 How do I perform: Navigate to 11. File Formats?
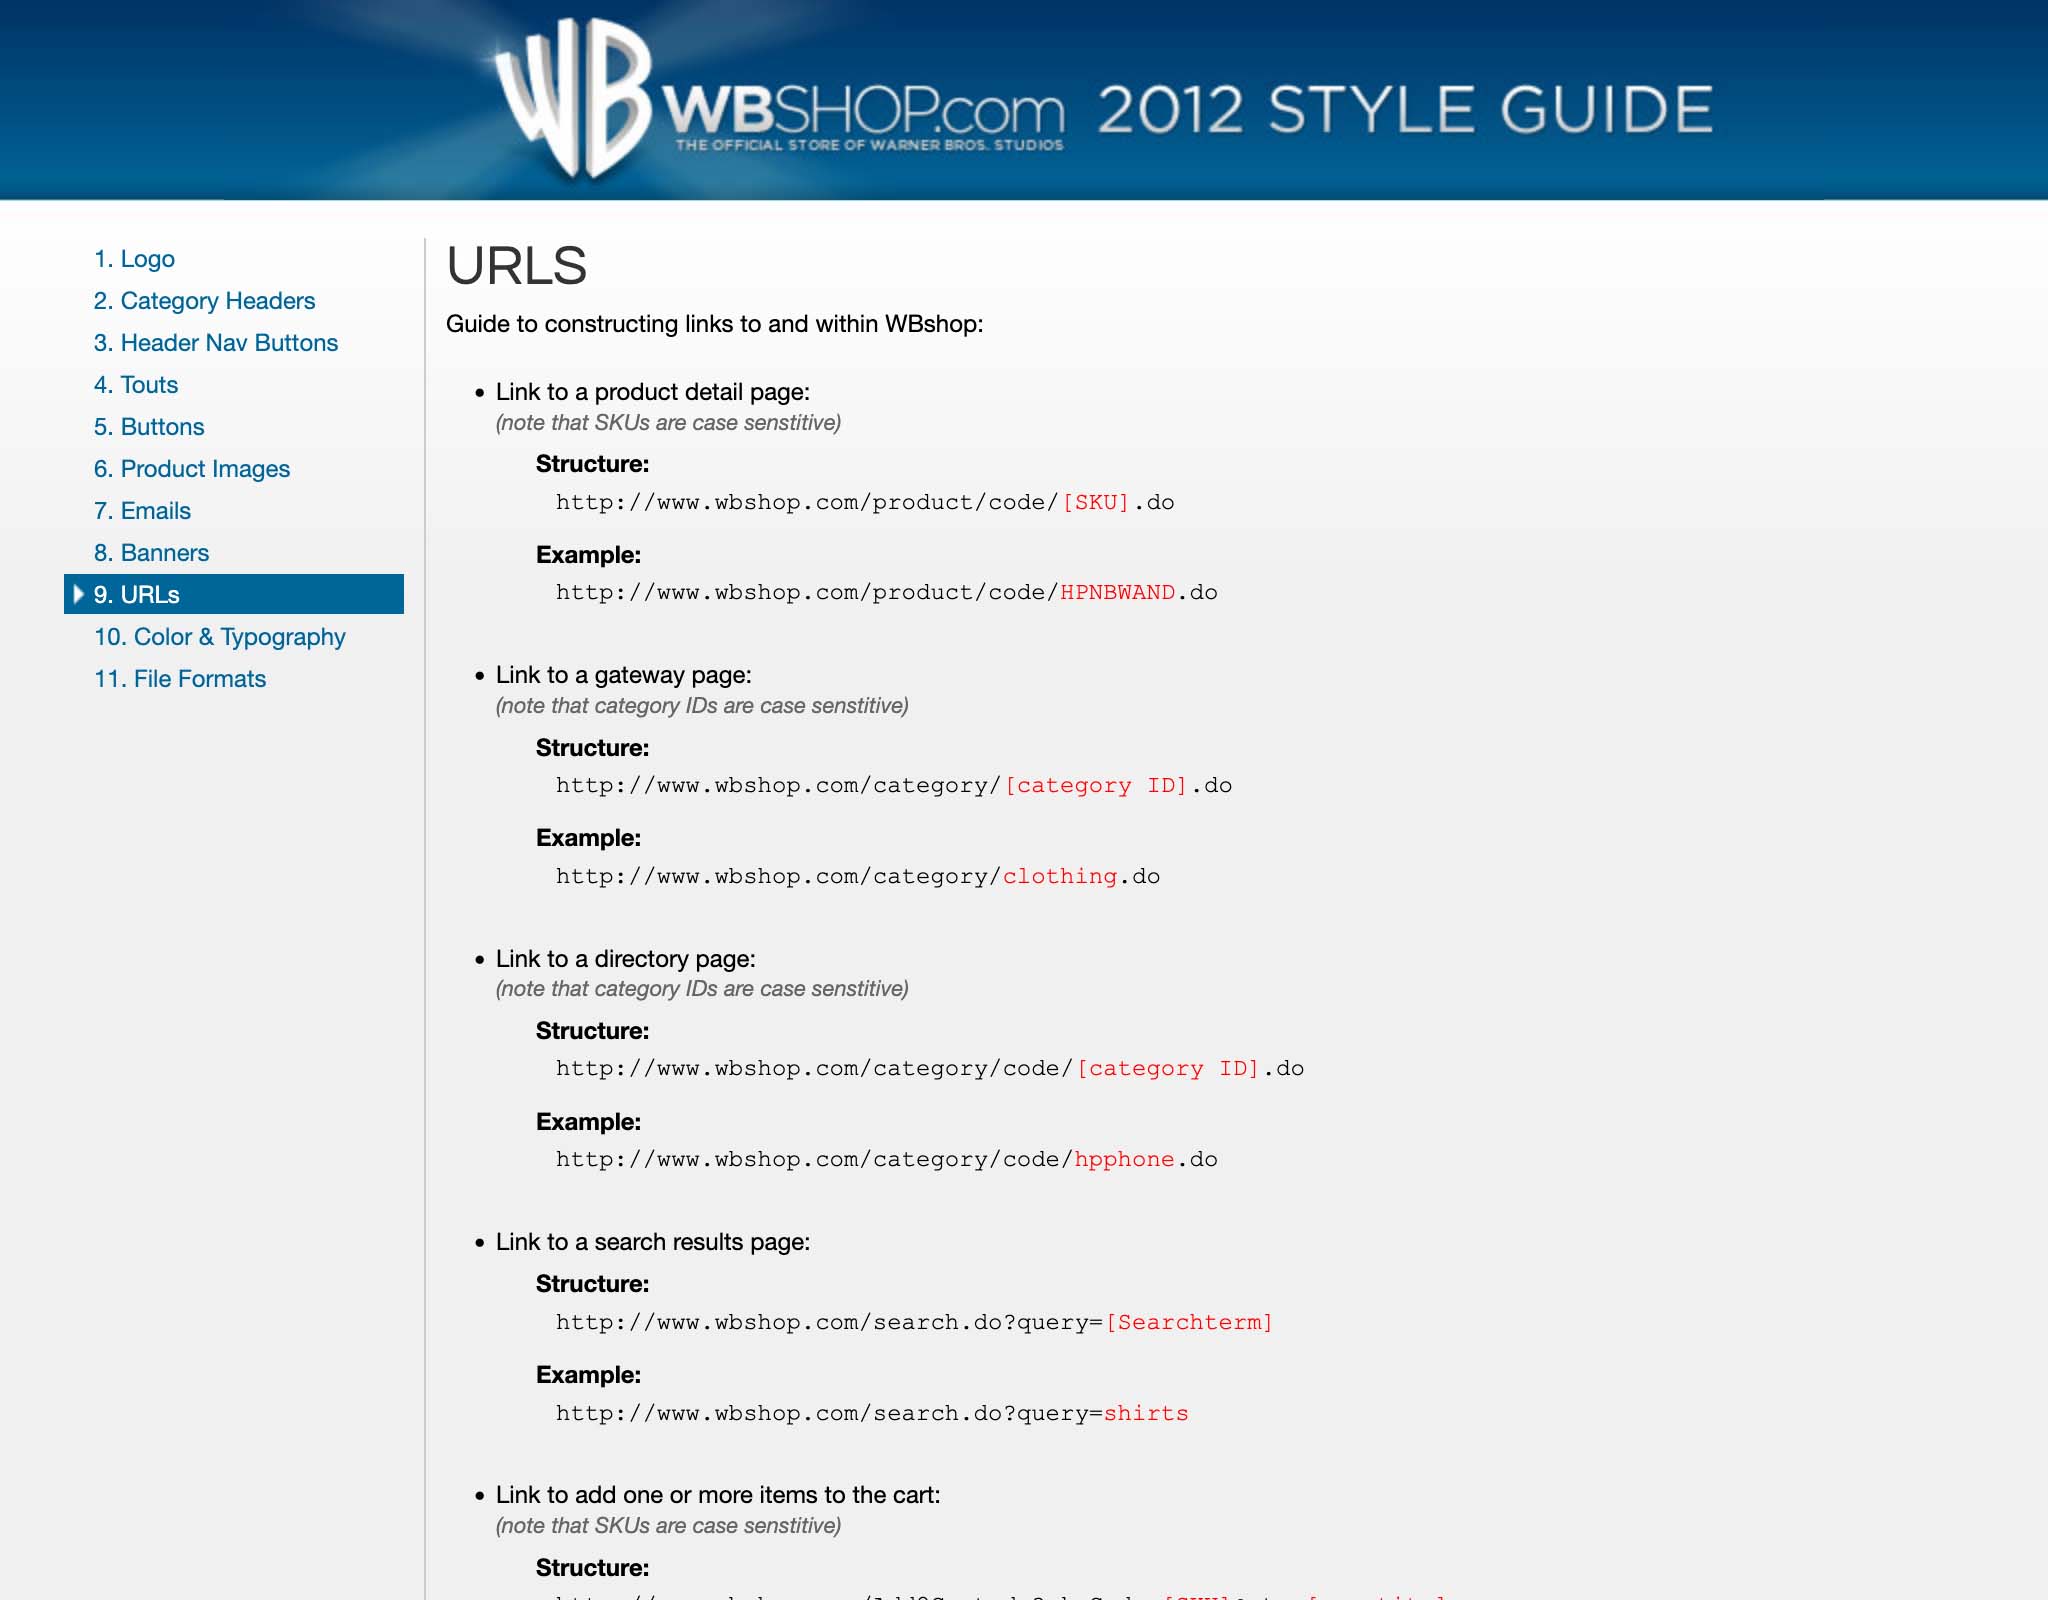coord(180,679)
